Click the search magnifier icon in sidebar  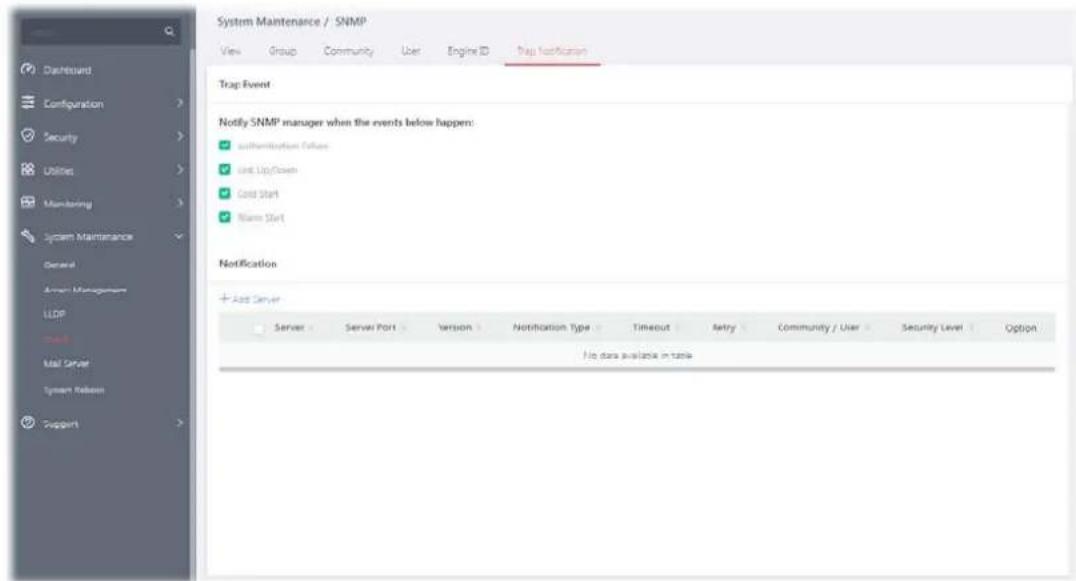coord(169,32)
